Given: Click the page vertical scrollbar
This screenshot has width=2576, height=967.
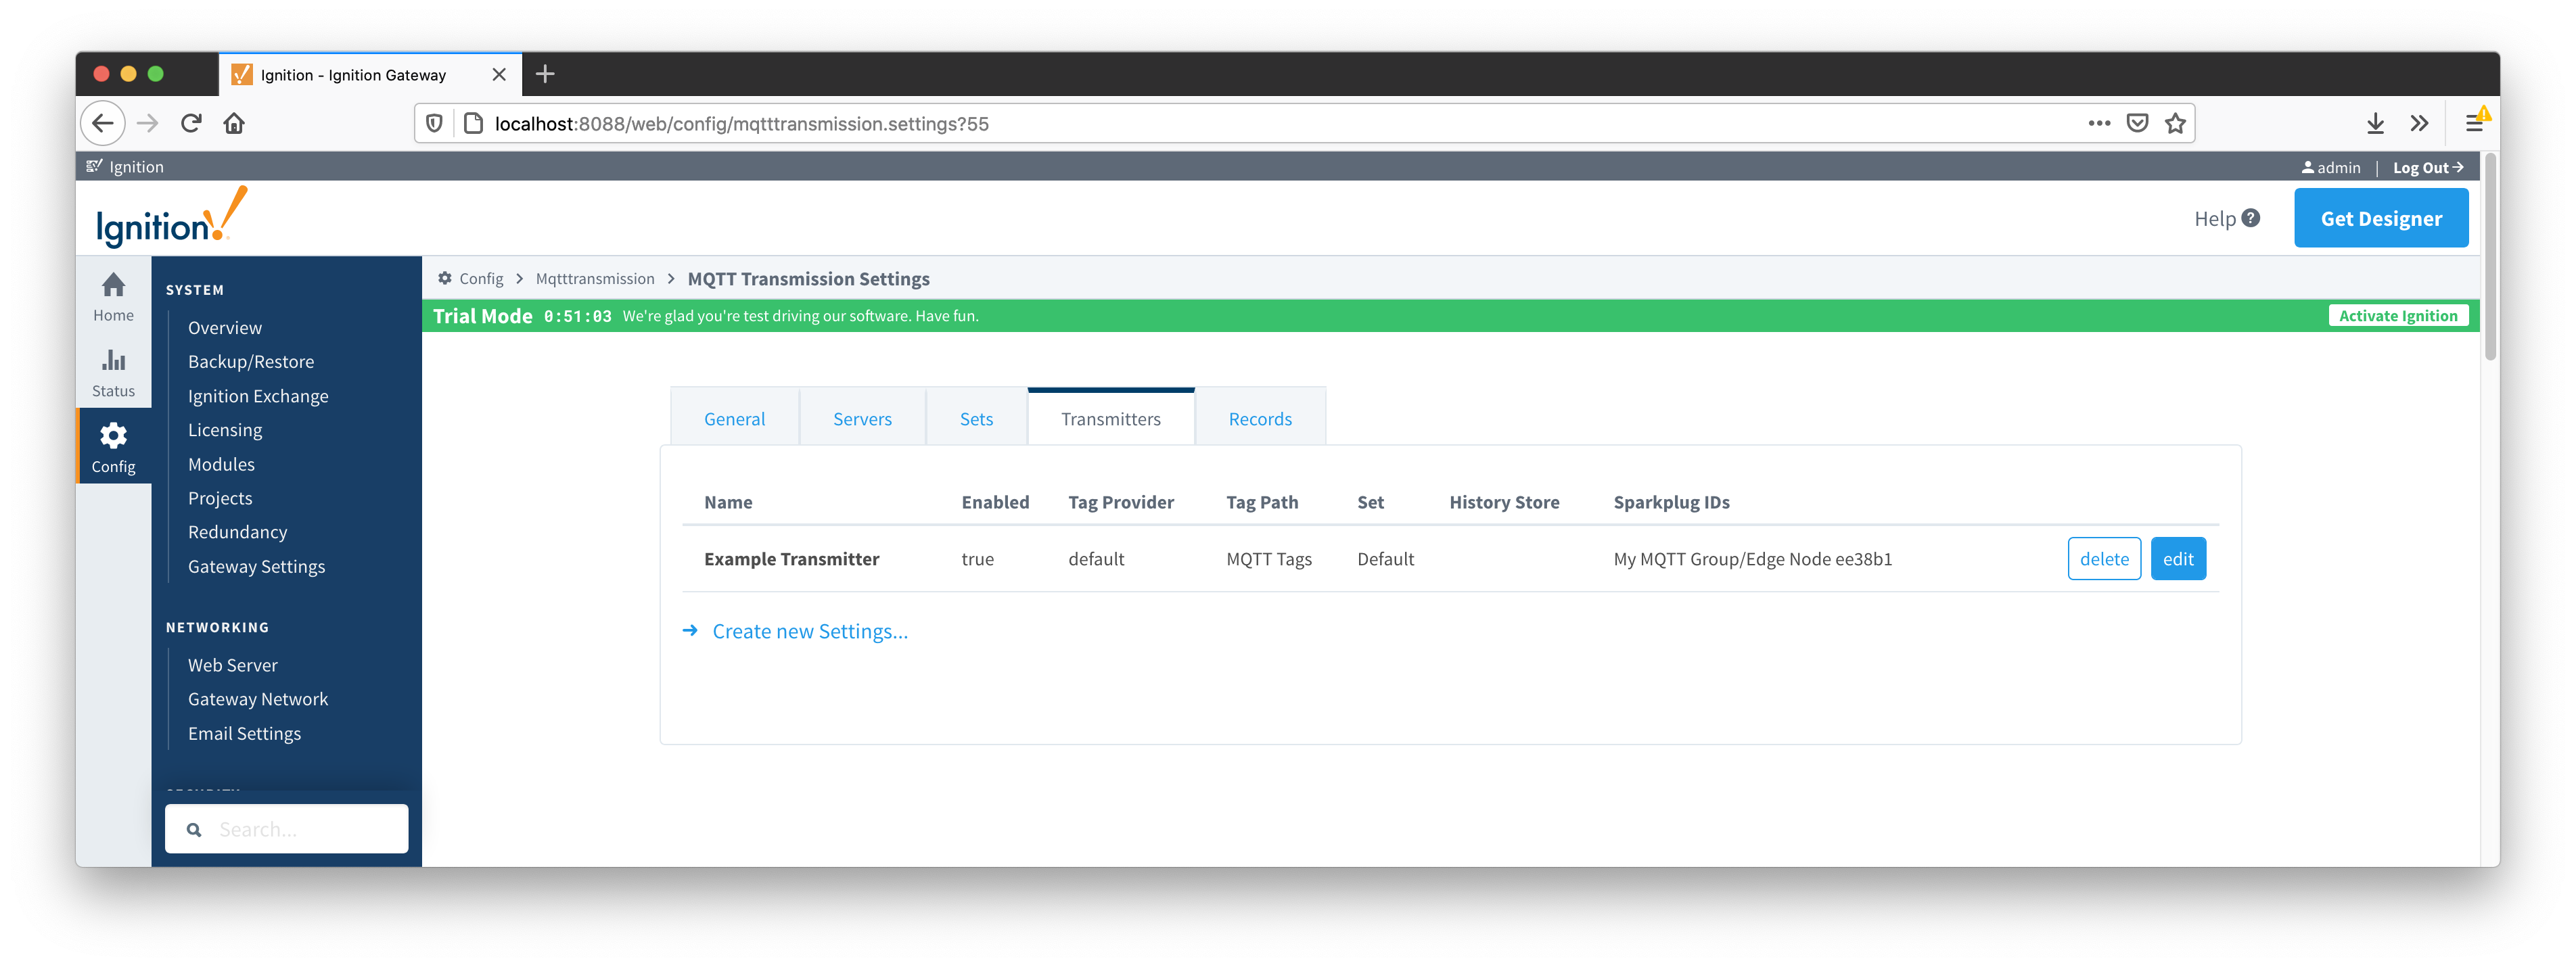Looking at the screenshot, I should [x=2489, y=258].
